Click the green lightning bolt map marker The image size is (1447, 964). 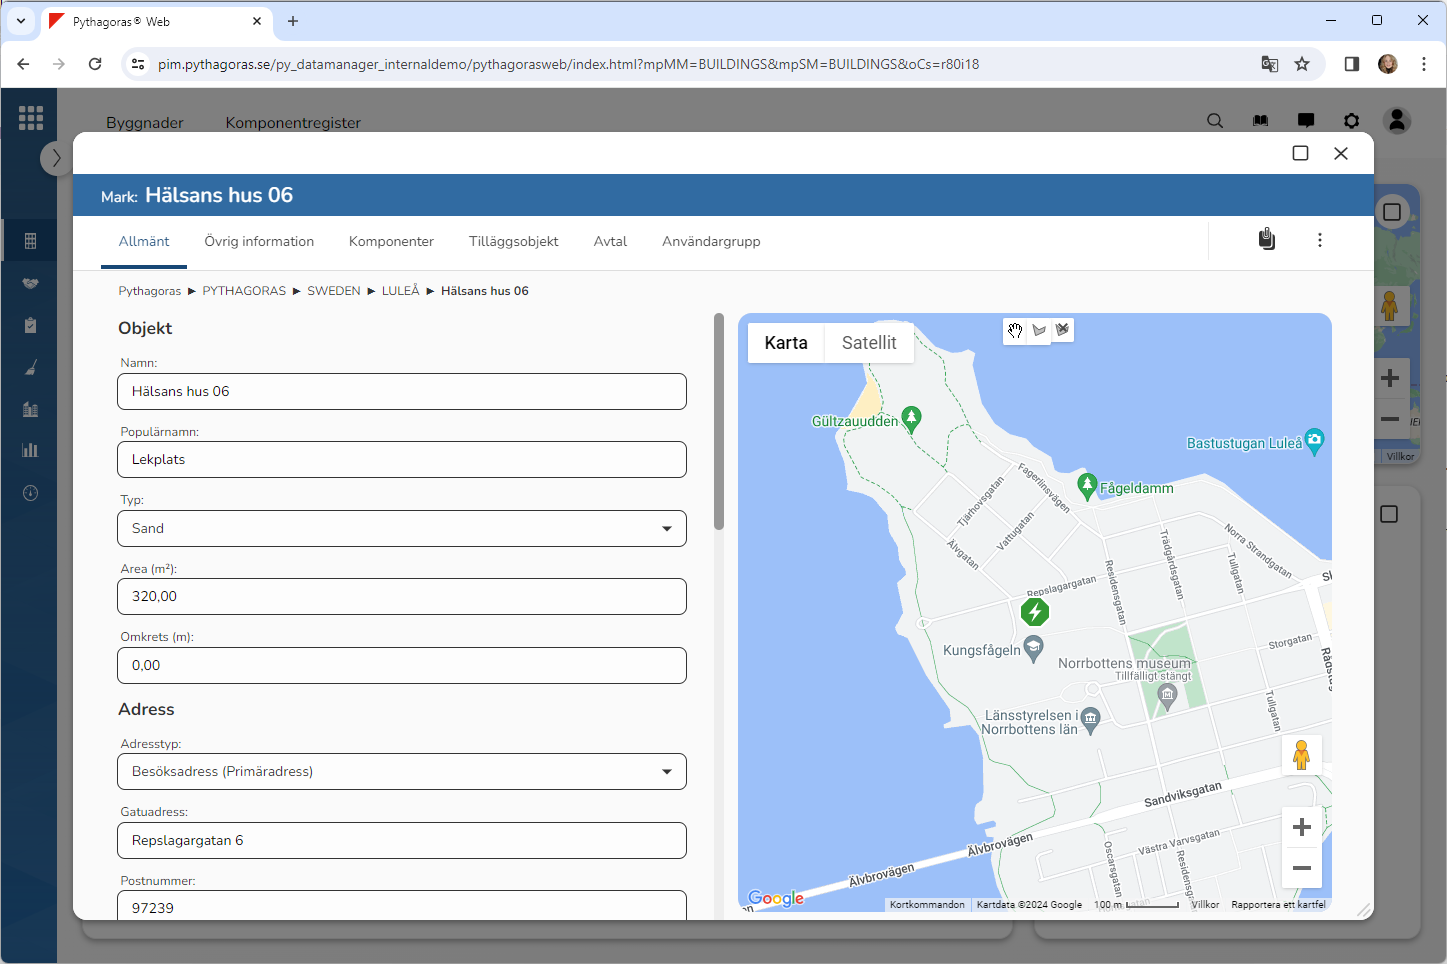click(x=1035, y=612)
